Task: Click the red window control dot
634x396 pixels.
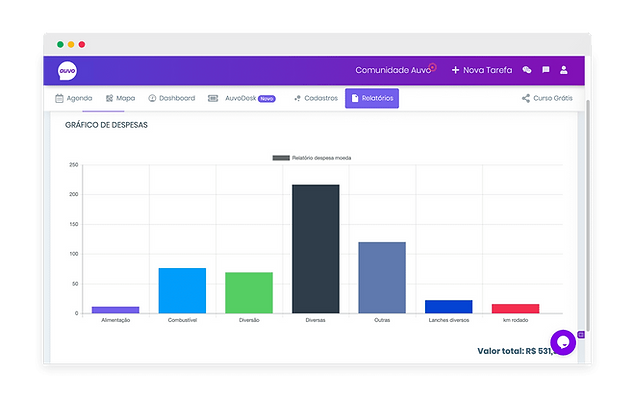Action: [82, 44]
